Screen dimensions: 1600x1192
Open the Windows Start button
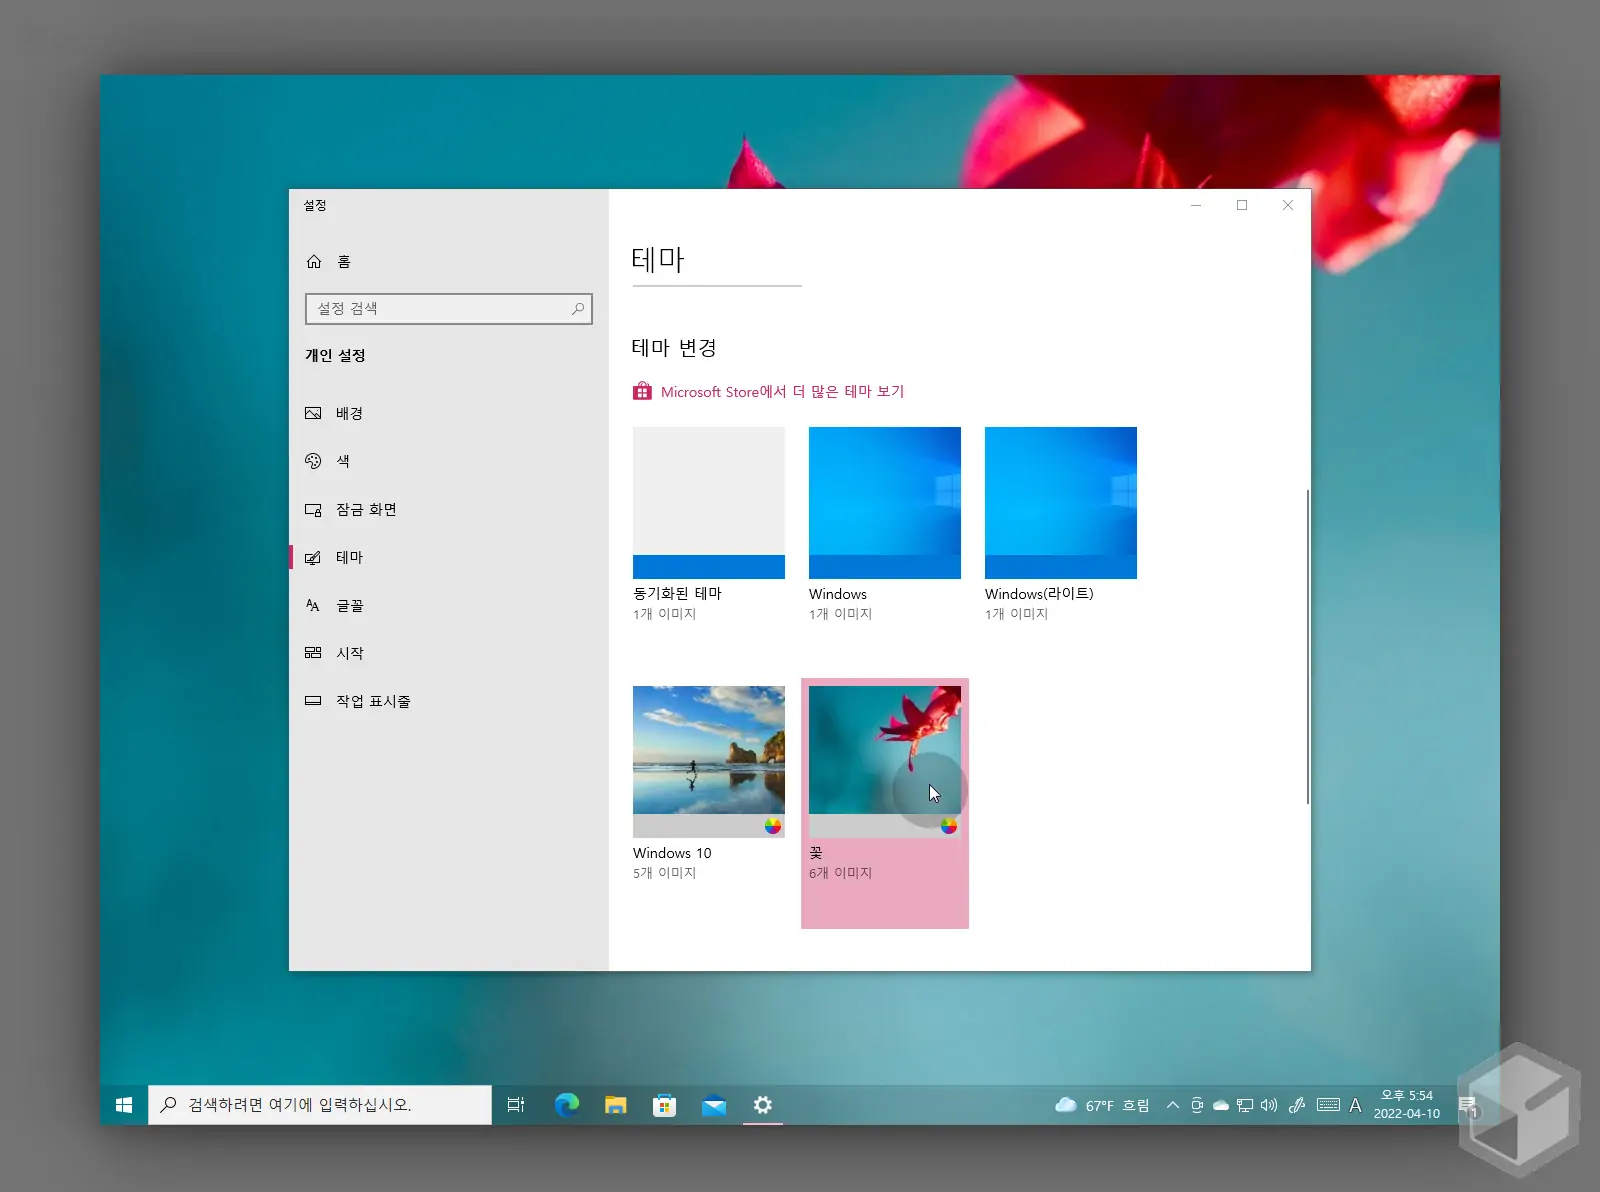(124, 1105)
